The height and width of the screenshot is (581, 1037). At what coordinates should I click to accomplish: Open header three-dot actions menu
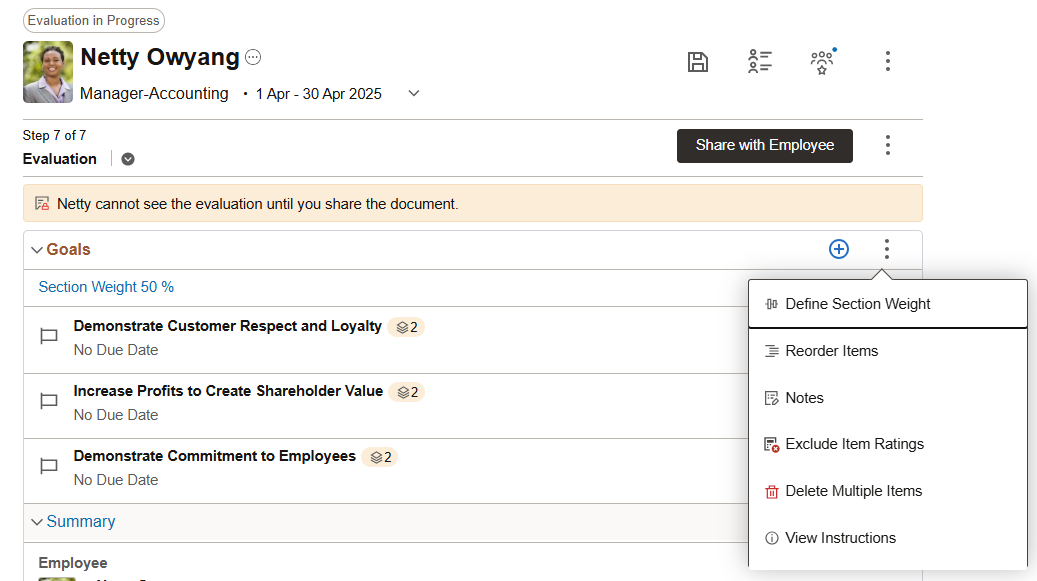[x=888, y=61]
